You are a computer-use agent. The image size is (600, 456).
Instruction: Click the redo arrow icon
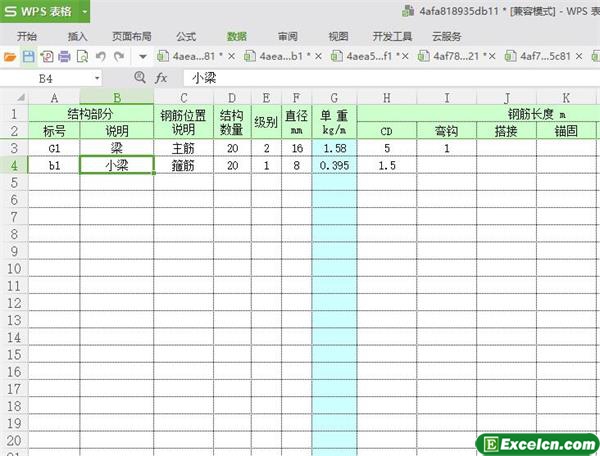pyautogui.click(x=119, y=57)
